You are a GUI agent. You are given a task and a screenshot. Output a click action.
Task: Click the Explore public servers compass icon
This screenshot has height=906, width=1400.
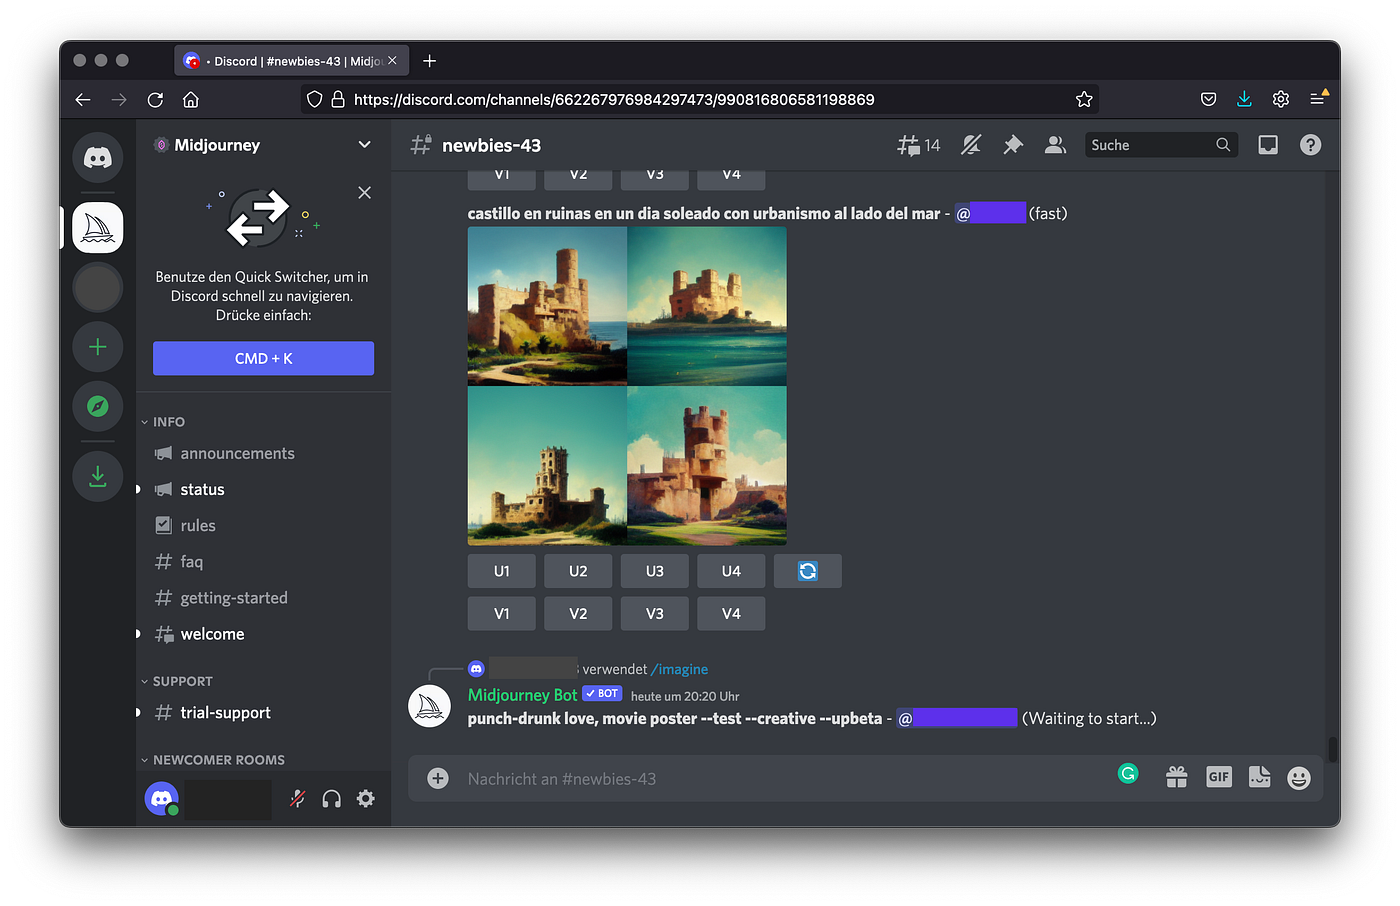point(98,406)
